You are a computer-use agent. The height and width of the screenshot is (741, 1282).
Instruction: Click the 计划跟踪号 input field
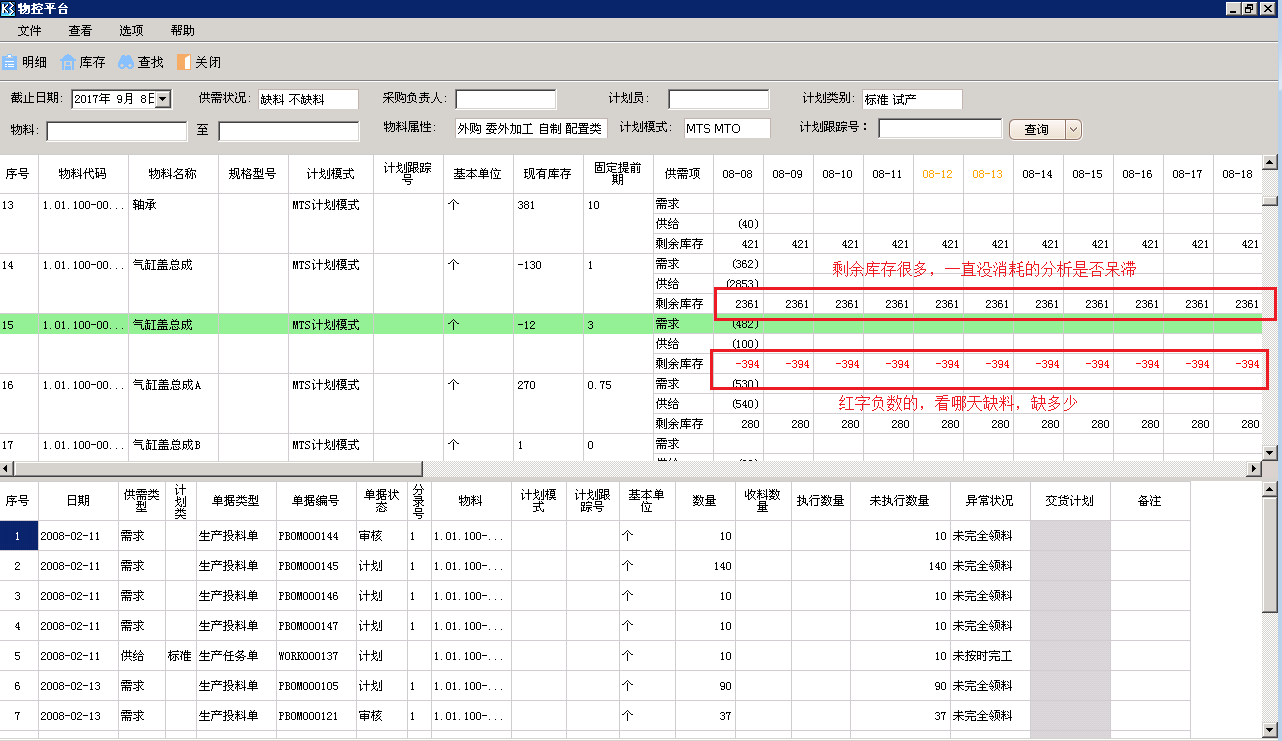(x=940, y=128)
